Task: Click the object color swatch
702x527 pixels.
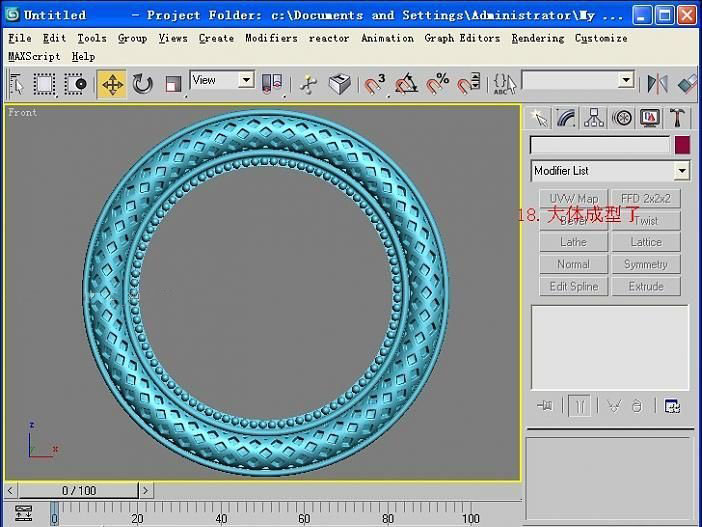Action: (x=682, y=145)
